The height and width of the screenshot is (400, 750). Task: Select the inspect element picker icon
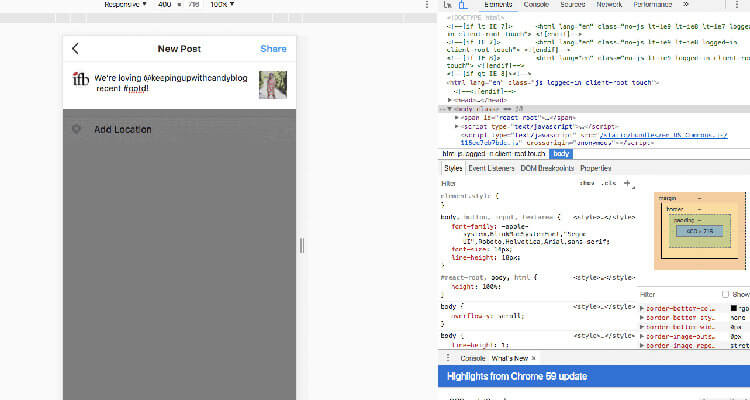pos(447,5)
